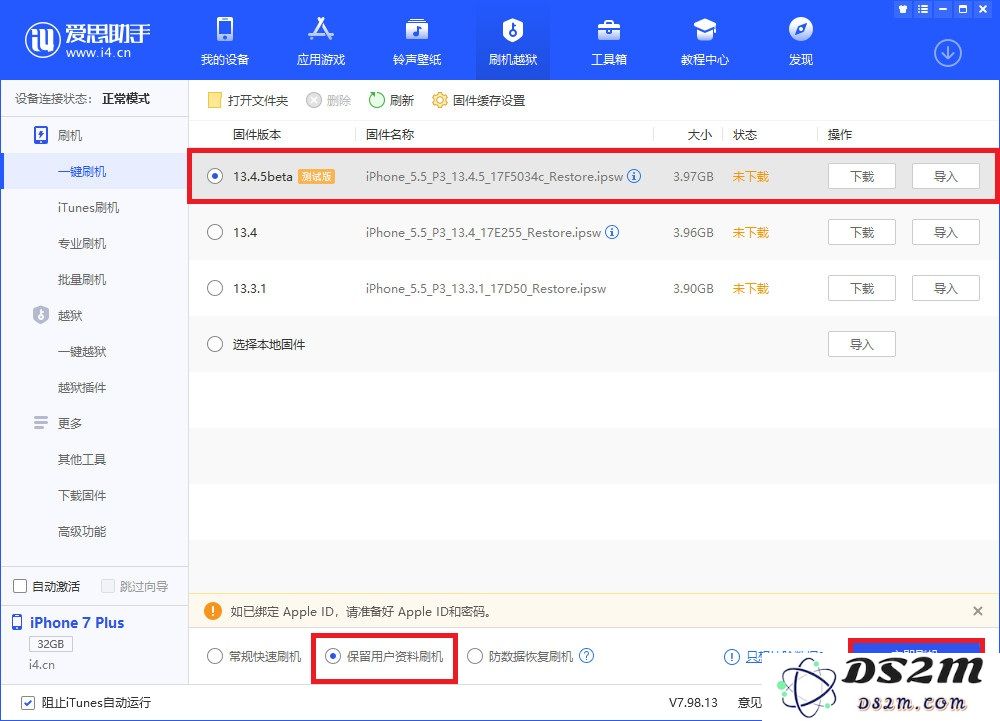
Task: Click 导入 button for 选择本地固件 row
Action: pyautogui.click(x=862, y=344)
